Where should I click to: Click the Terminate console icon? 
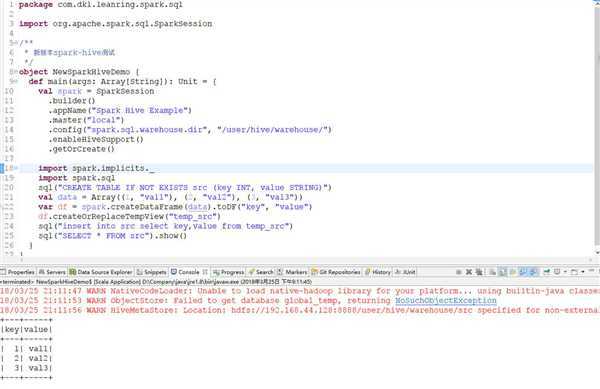coord(458,272)
